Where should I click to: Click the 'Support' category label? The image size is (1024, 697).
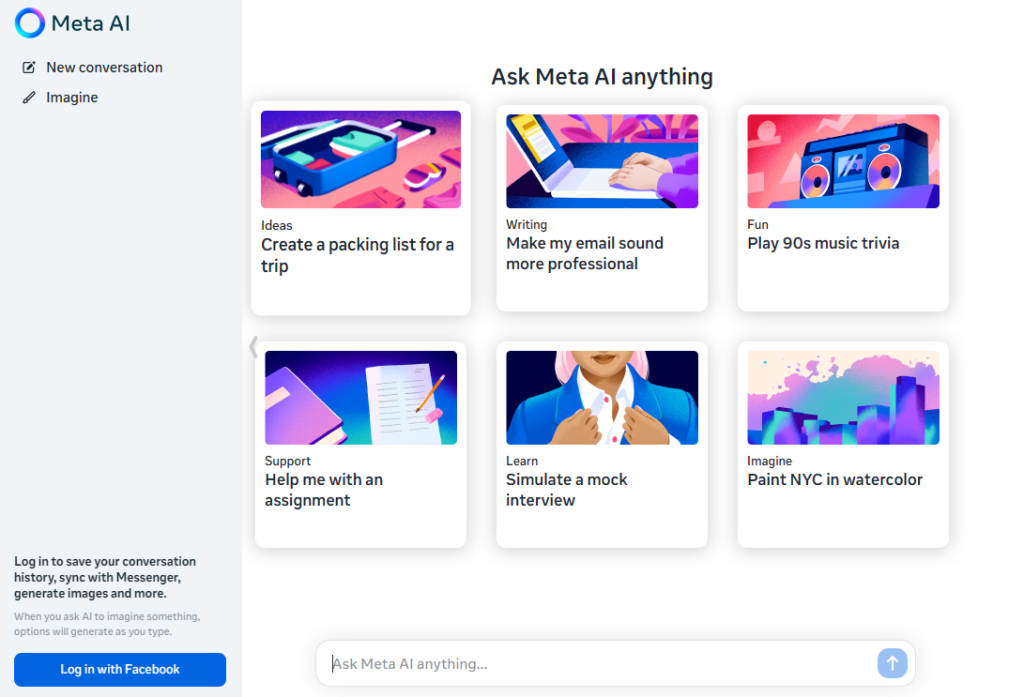pyautogui.click(x=287, y=461)
